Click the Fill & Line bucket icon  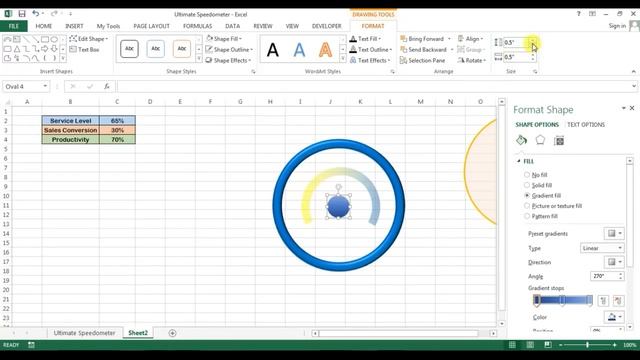click(521, 140)
